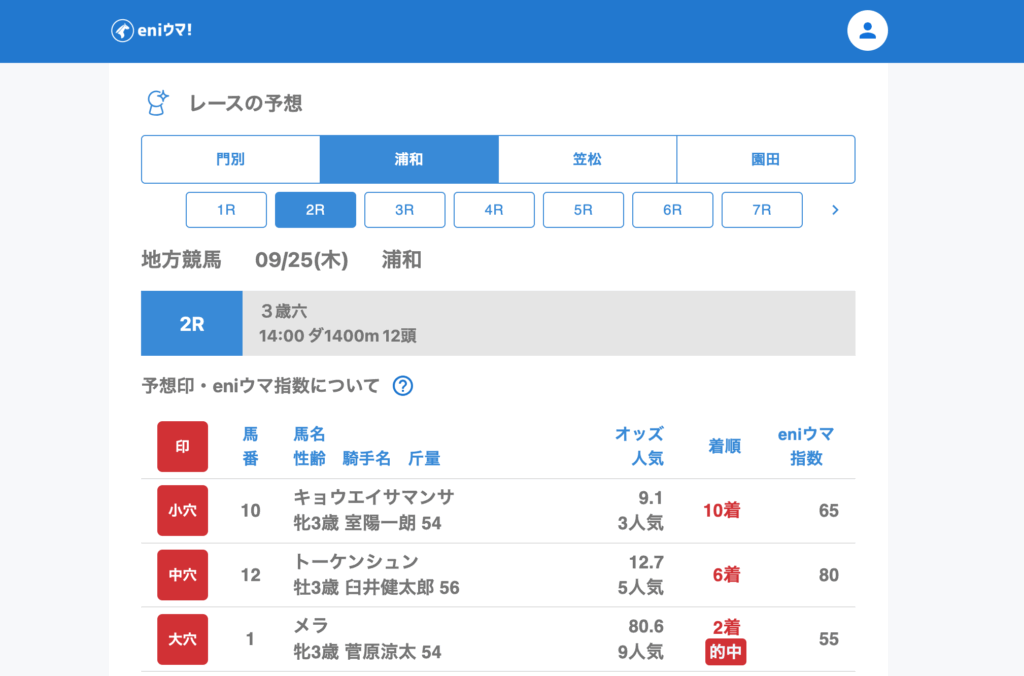This screenshot has width=1024, height=676.
Task: Click the オッズ人気 column header
Action: click(x=639, y=446)
